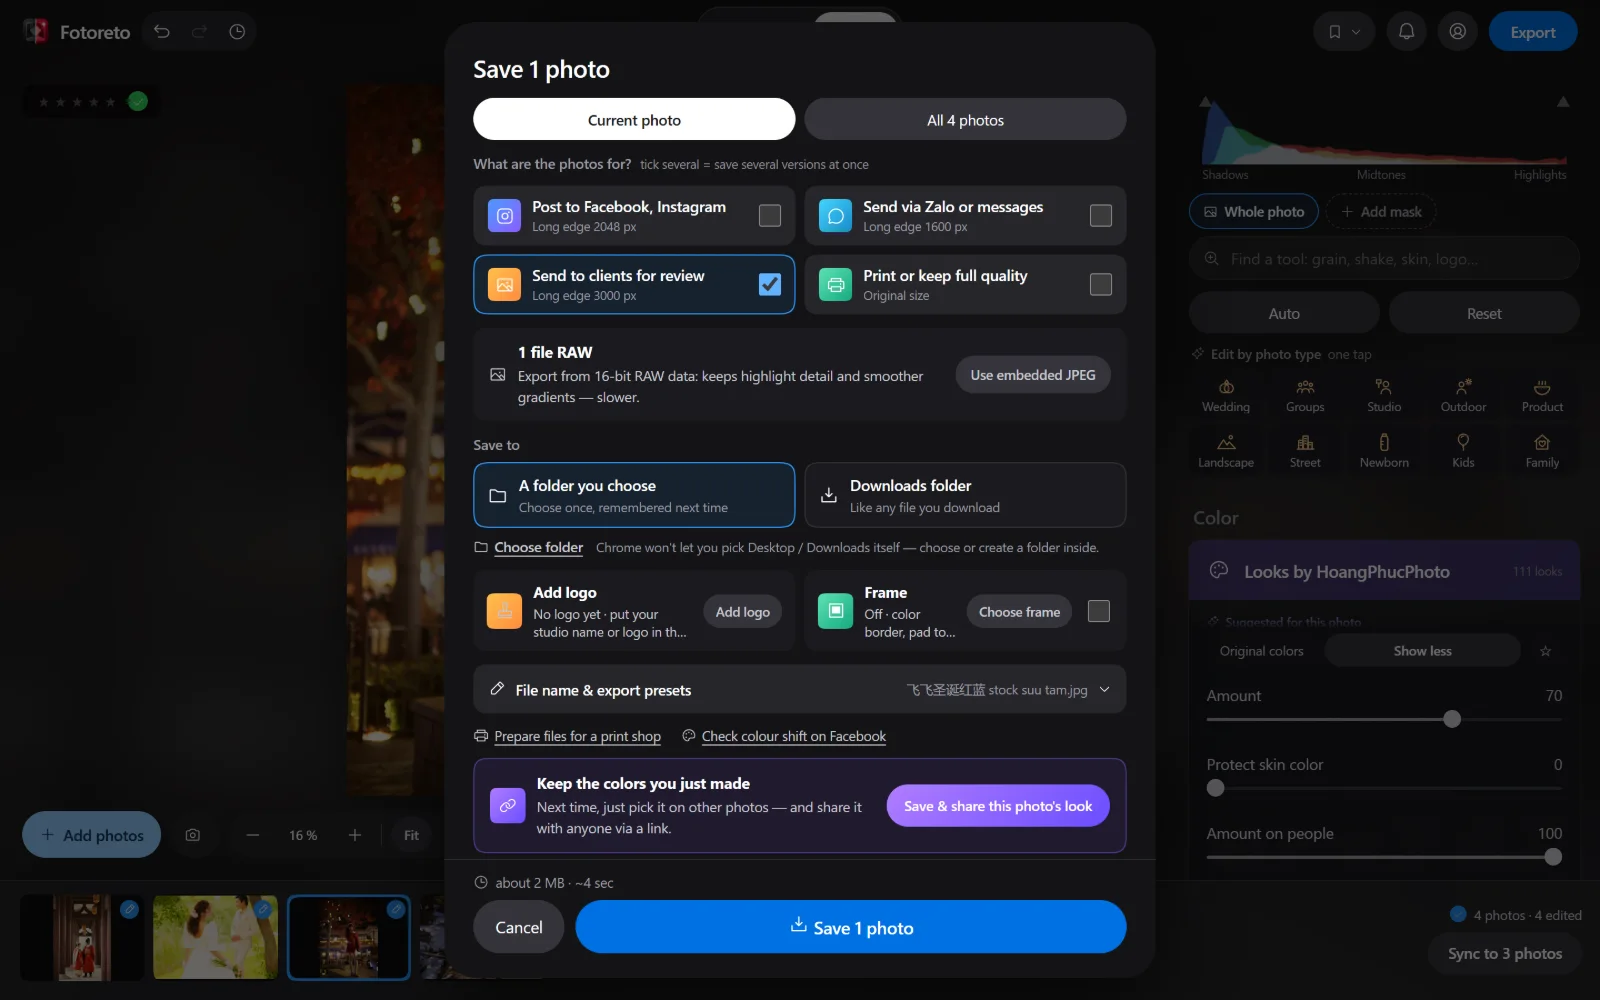Select the Whole photo tab

(x=1254, y=212)
